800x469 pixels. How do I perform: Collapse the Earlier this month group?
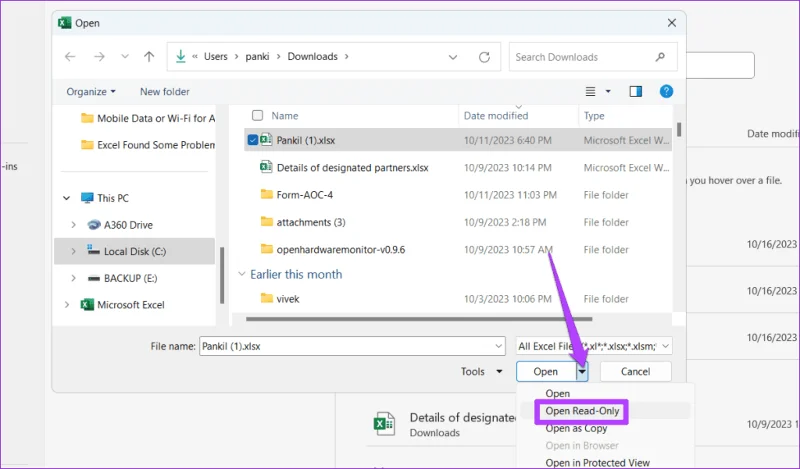coord(242,275)
